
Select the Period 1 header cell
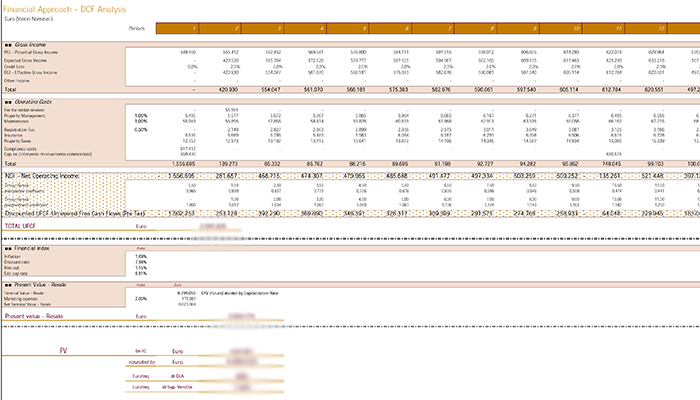tap(177, 29)
